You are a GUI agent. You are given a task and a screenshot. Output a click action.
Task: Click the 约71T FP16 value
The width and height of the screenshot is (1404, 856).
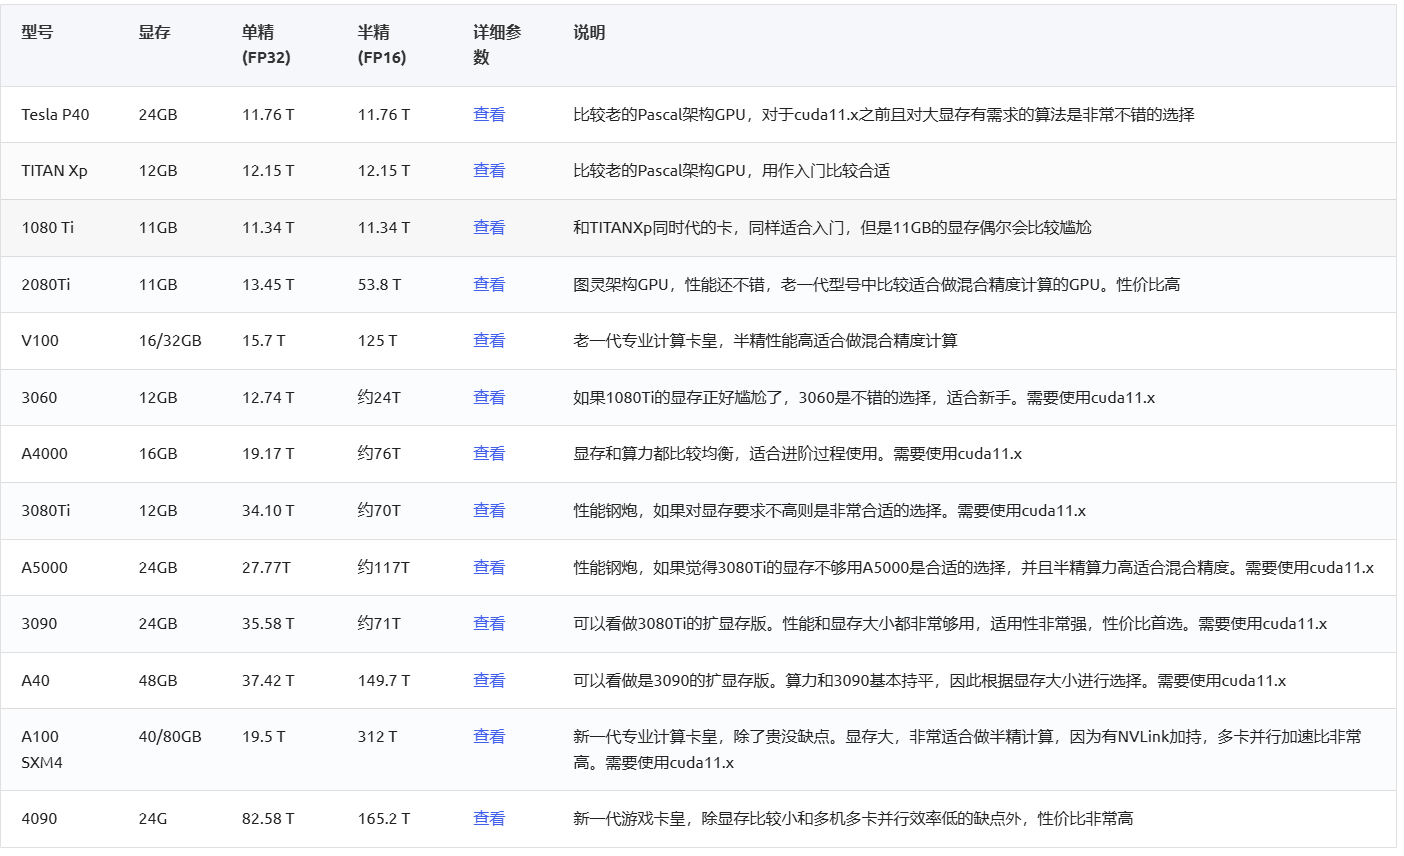[379, 624]
